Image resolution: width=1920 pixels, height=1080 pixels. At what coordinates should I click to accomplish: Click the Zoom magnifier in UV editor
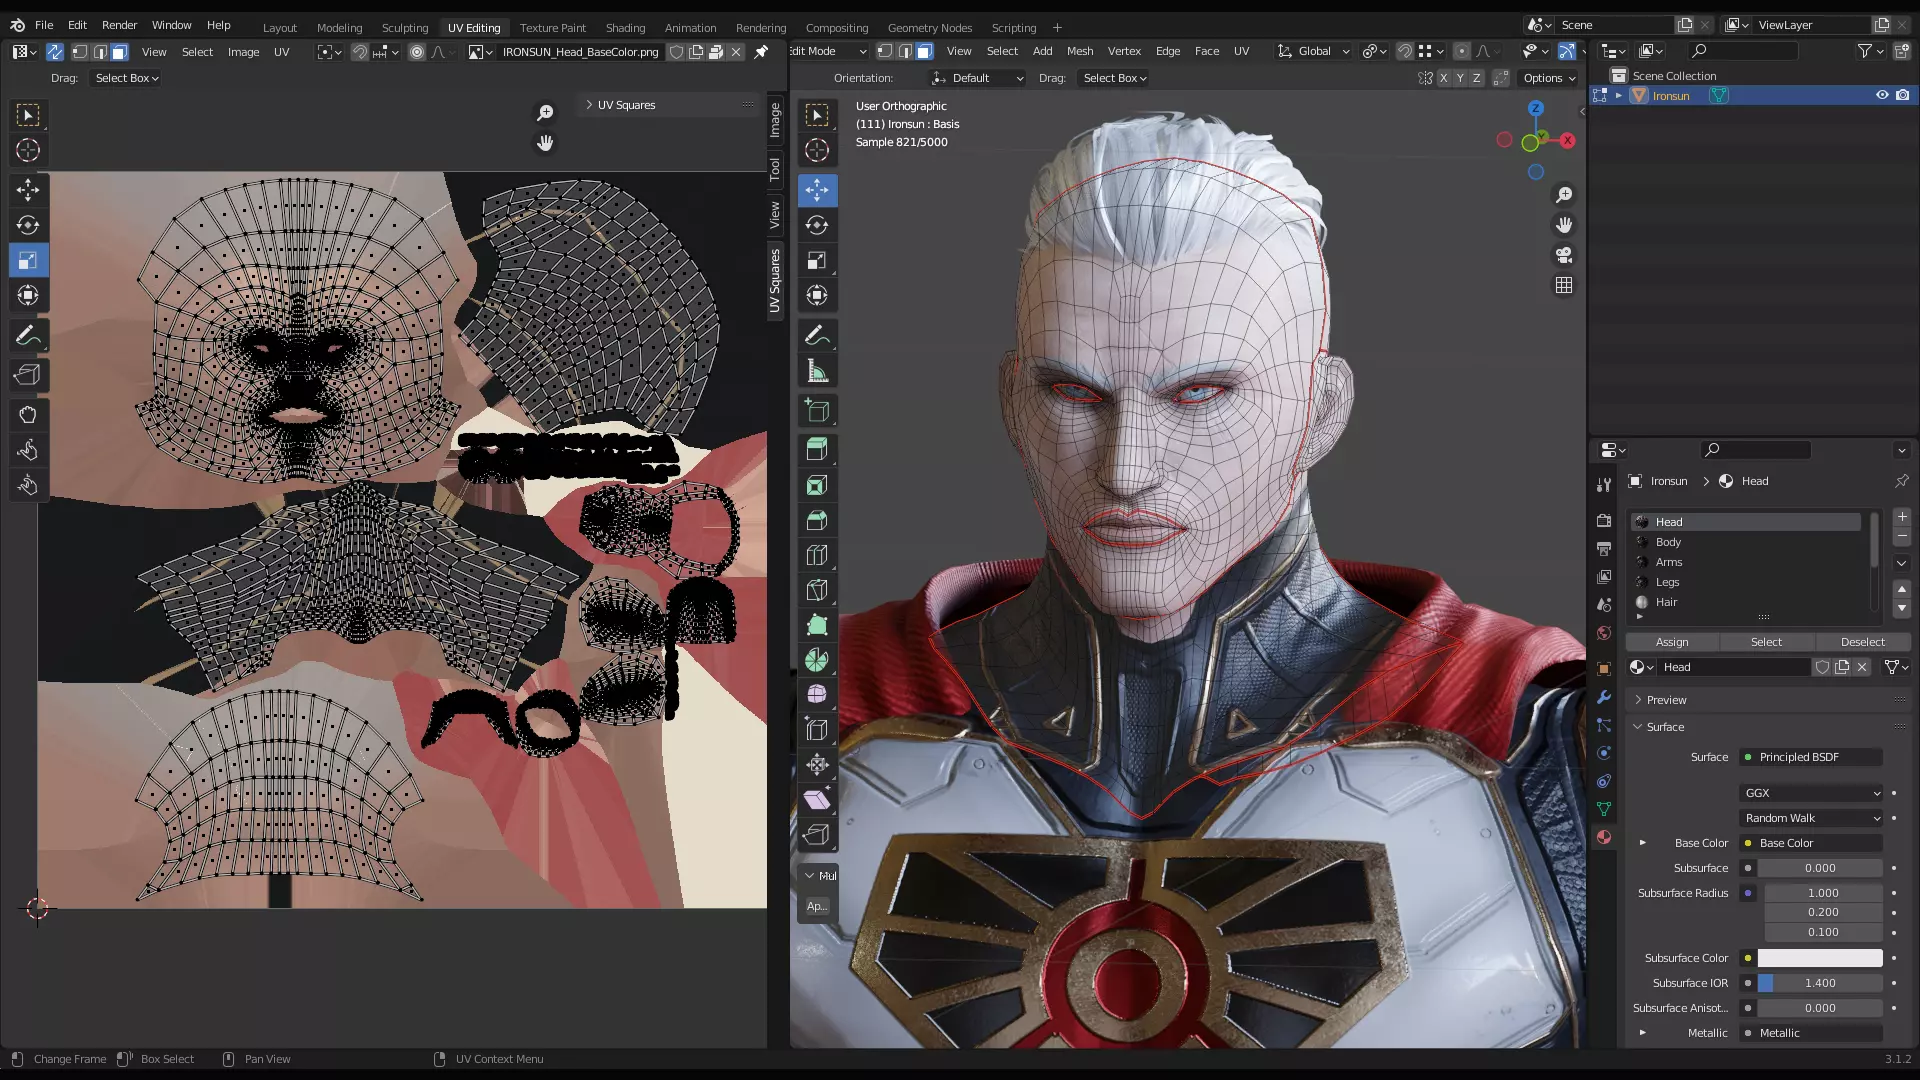(x=545, y=113)
